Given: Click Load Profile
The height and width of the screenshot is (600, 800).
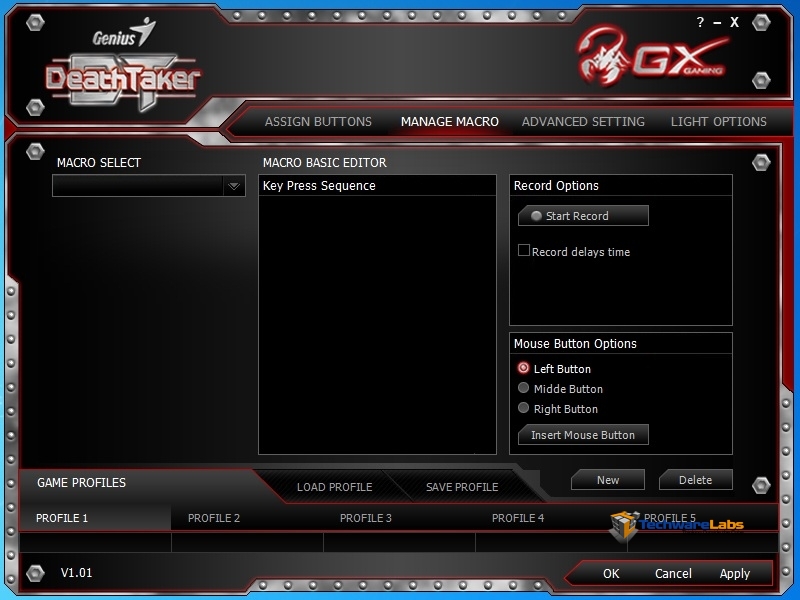Looking at the screenshot, I should click(335, 487).
